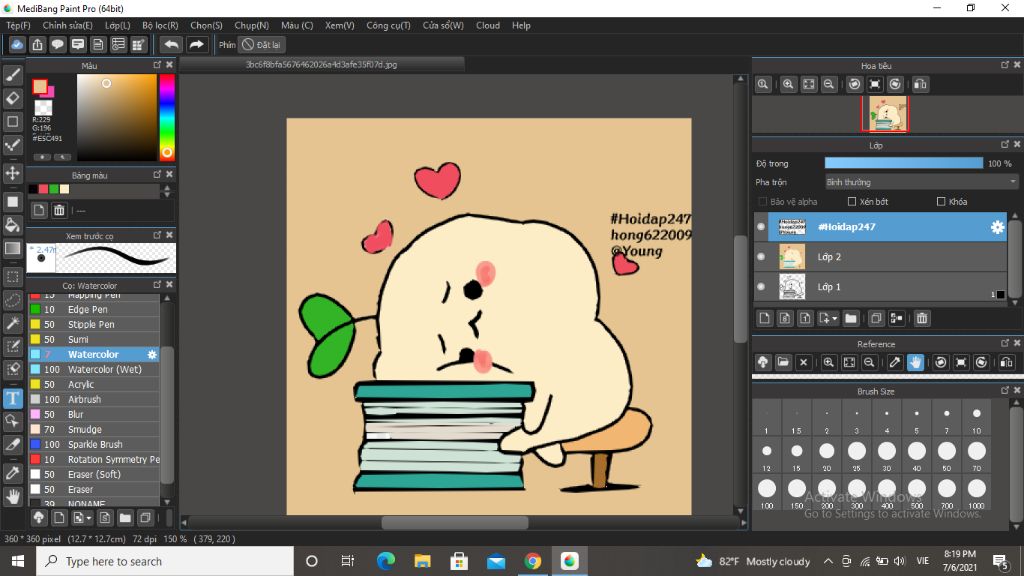Select the Hand pan tool
1024x576 pixels.
click(x=13, y=496)
